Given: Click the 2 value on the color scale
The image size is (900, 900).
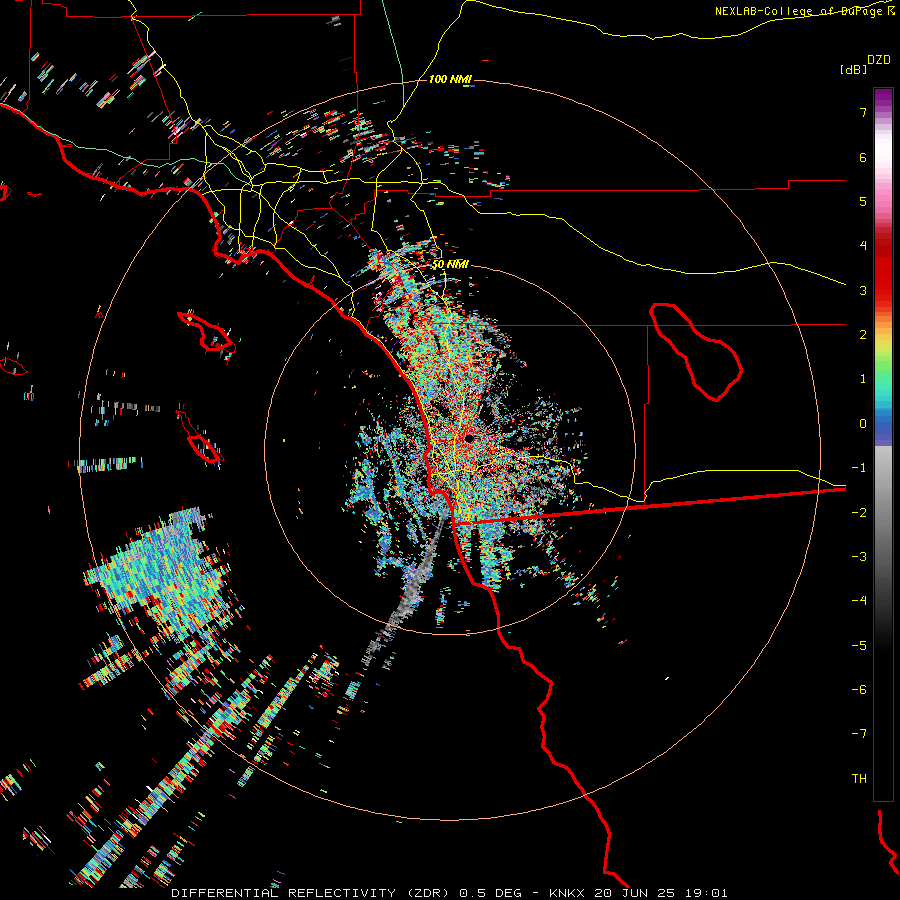Looking at the screenshot, I should 863,335.
